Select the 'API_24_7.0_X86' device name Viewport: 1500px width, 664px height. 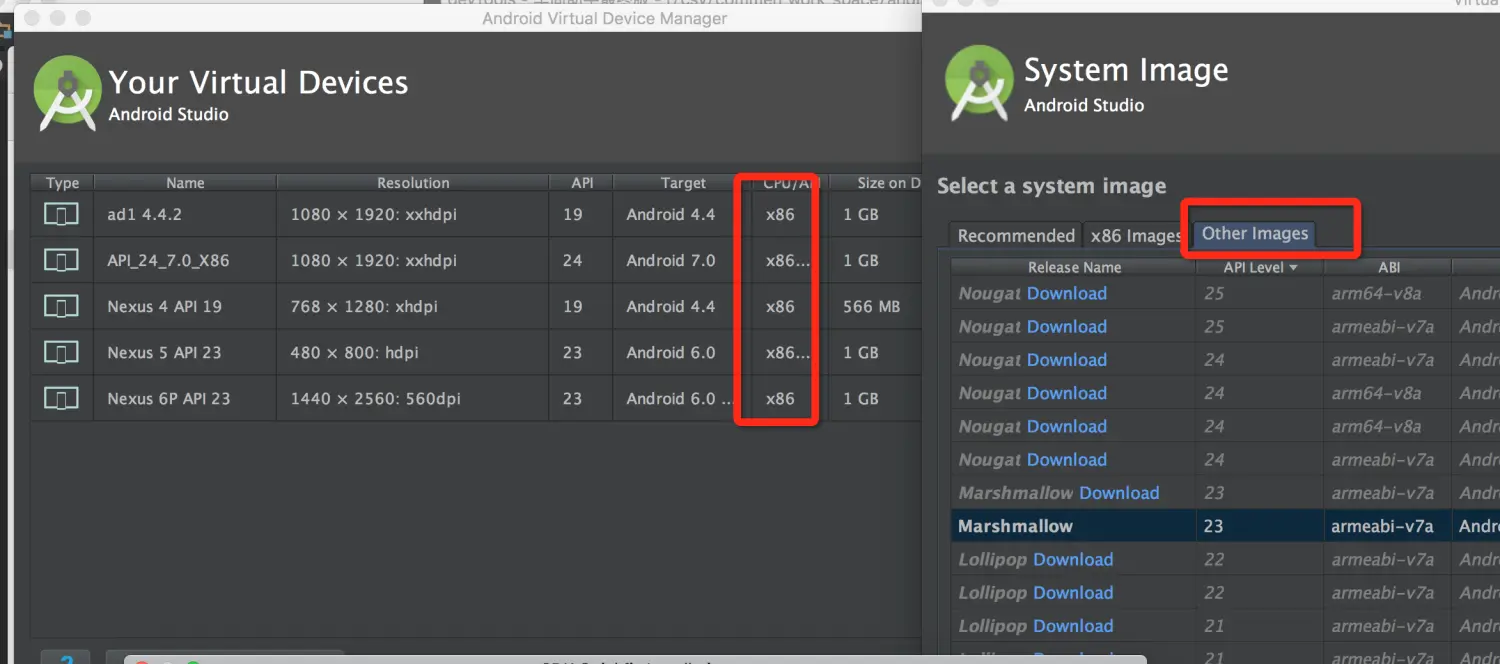coord(168,261)
